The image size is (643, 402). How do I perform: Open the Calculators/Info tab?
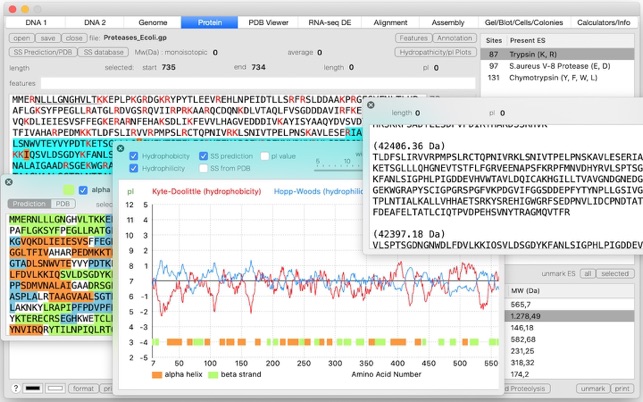(x=603, y=23)
